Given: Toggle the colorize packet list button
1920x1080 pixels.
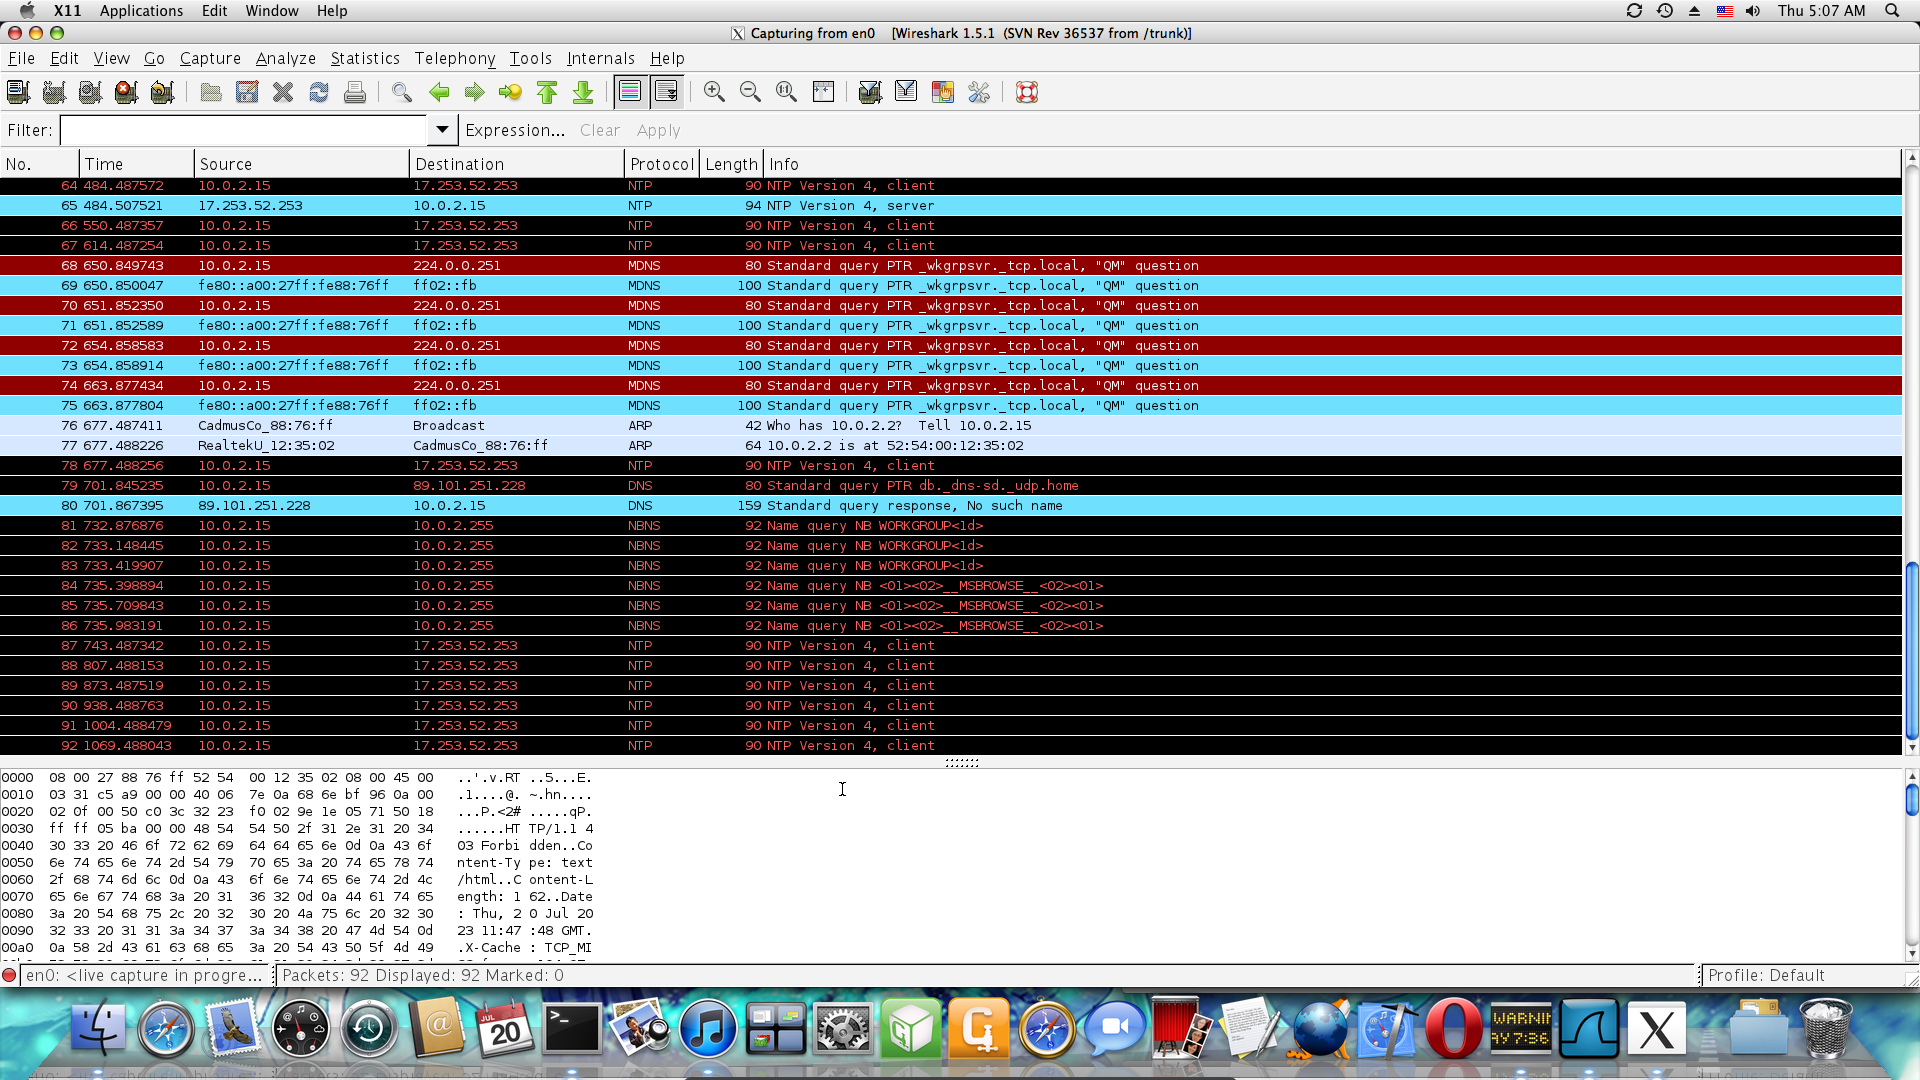Looking at the screenshot, I should [630, 93].
